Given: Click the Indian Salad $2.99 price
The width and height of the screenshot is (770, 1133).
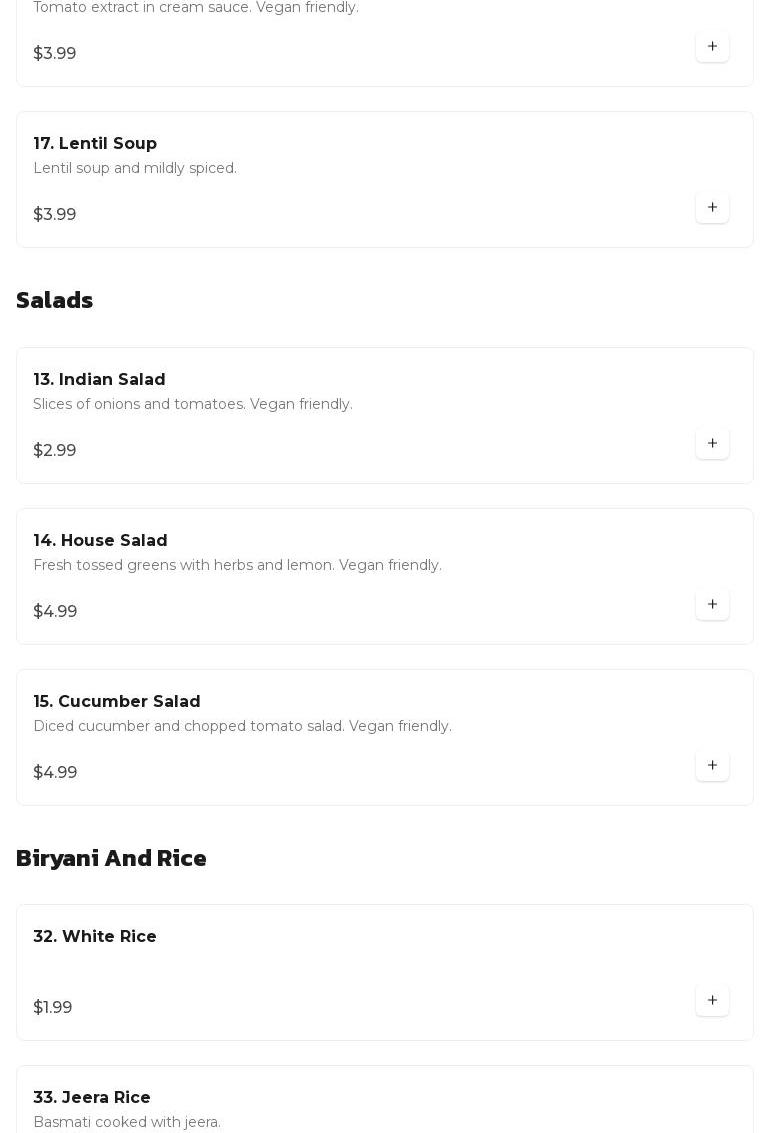Looking at the screenshot, I should click(55, 451).
